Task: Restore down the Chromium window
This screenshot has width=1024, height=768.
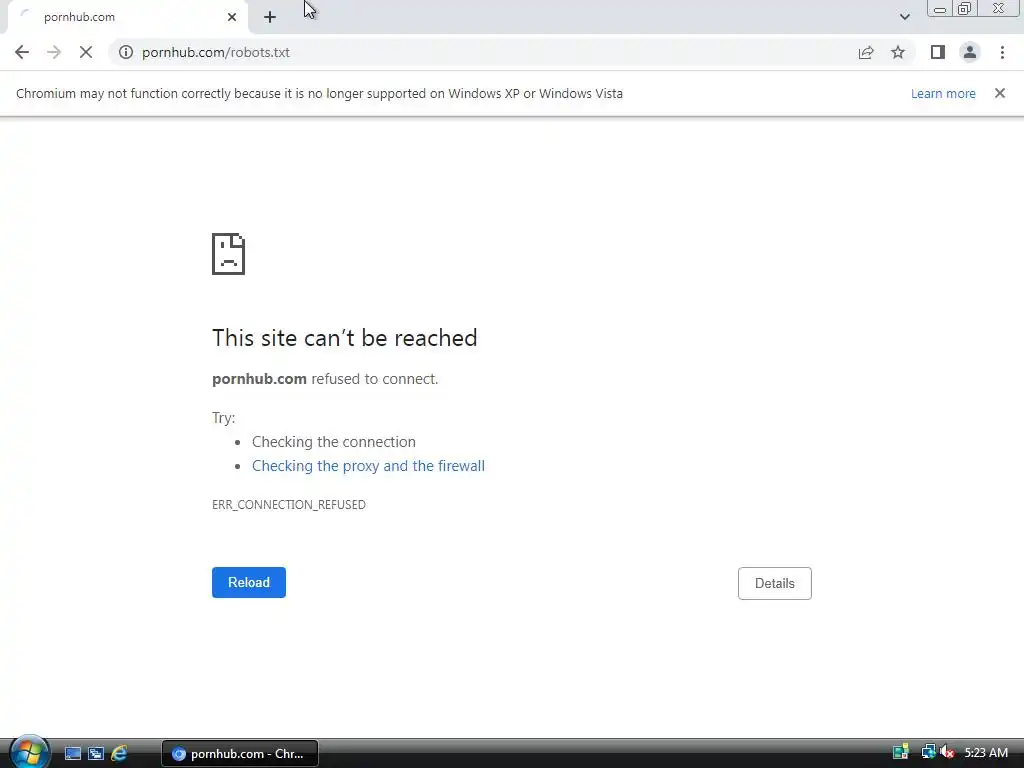Action: click(964, 9)
